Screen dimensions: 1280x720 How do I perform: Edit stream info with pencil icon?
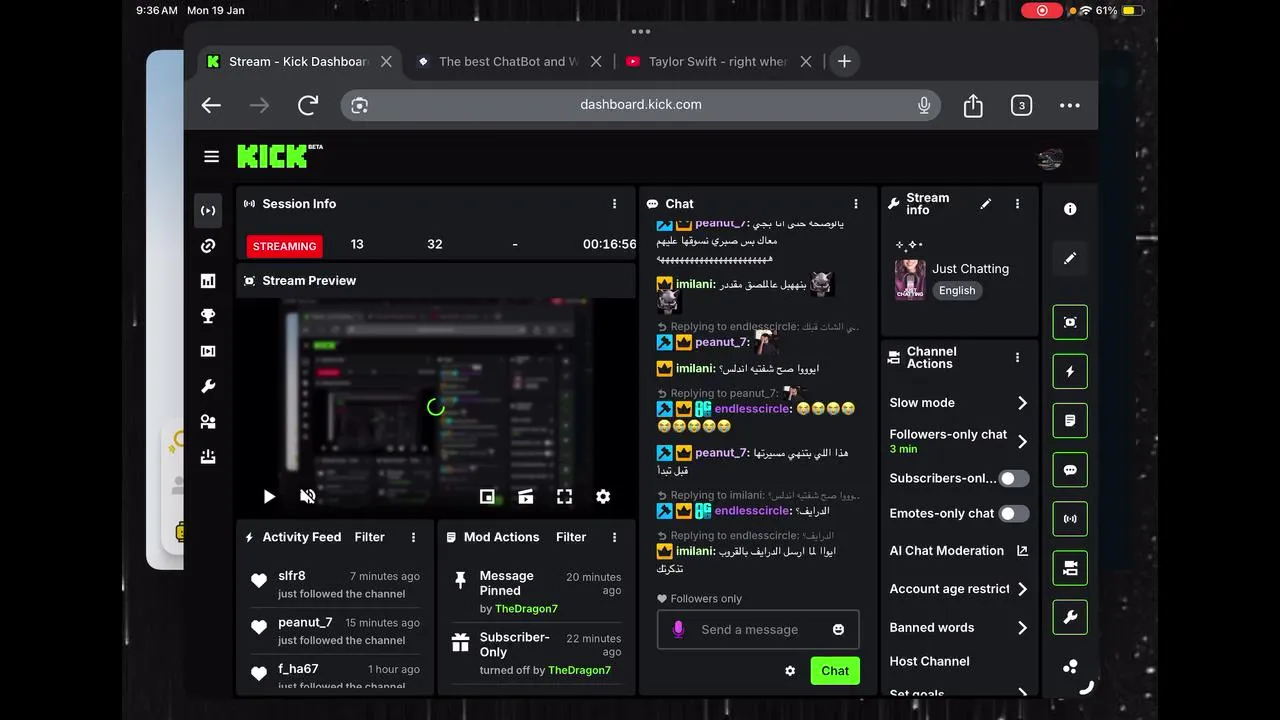(x=985, y=204)
